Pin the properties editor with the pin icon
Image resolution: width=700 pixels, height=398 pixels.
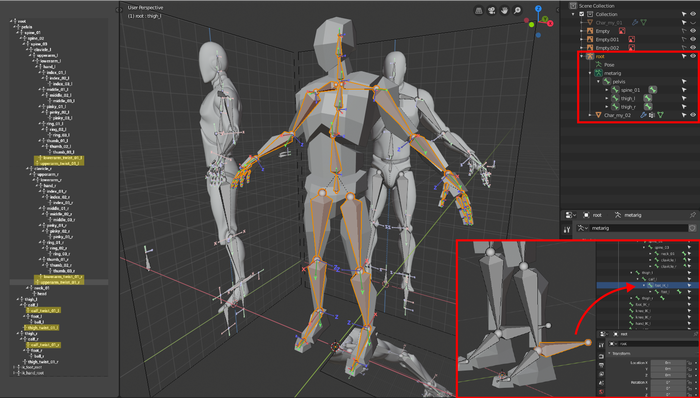point(693,215)
